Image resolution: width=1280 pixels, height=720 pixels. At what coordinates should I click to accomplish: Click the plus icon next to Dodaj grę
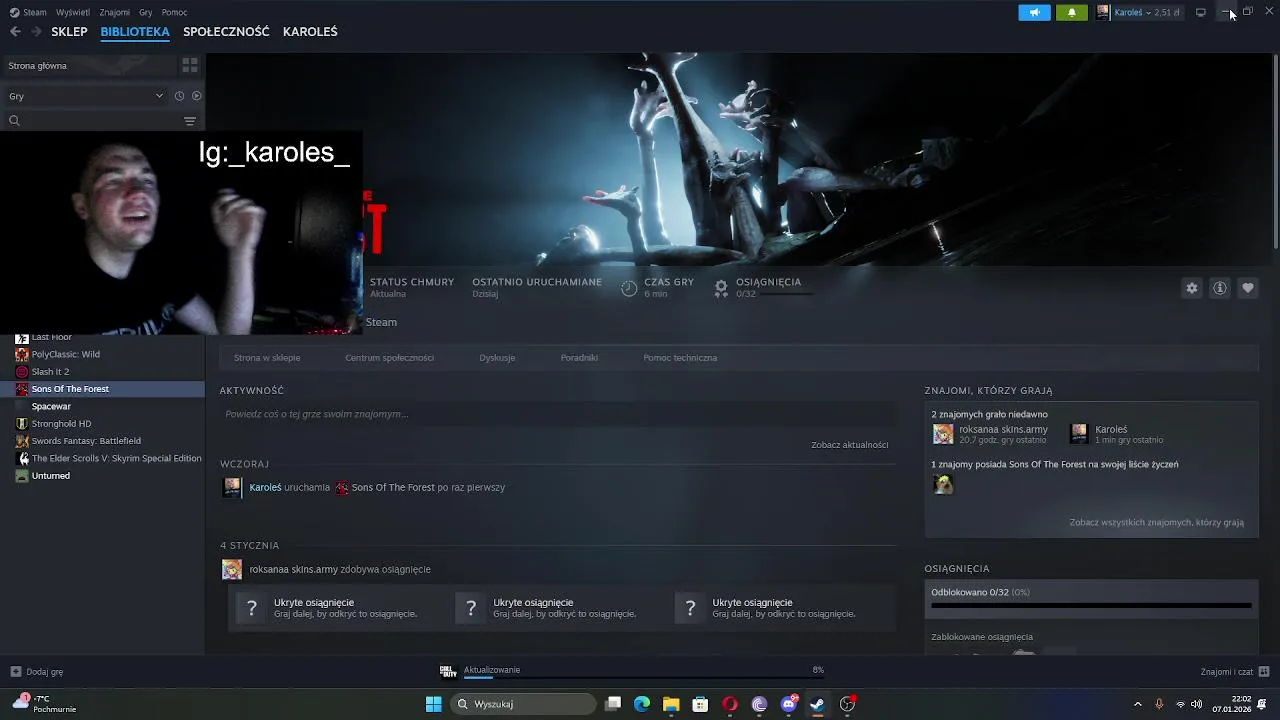tap(15, 672)
